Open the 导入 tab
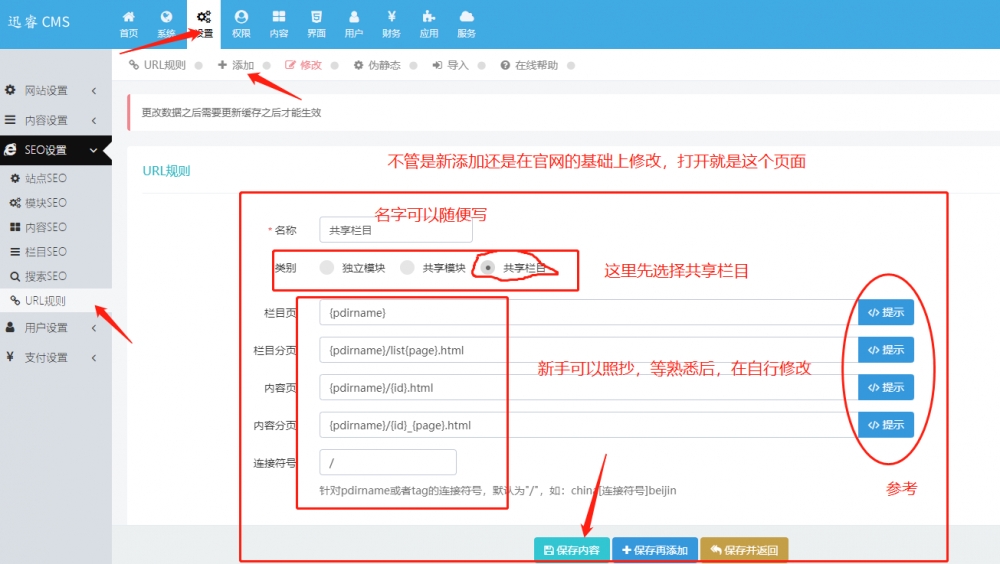Image resolution: width=1000 pixels, height=564 pixels. pos(450,65)
